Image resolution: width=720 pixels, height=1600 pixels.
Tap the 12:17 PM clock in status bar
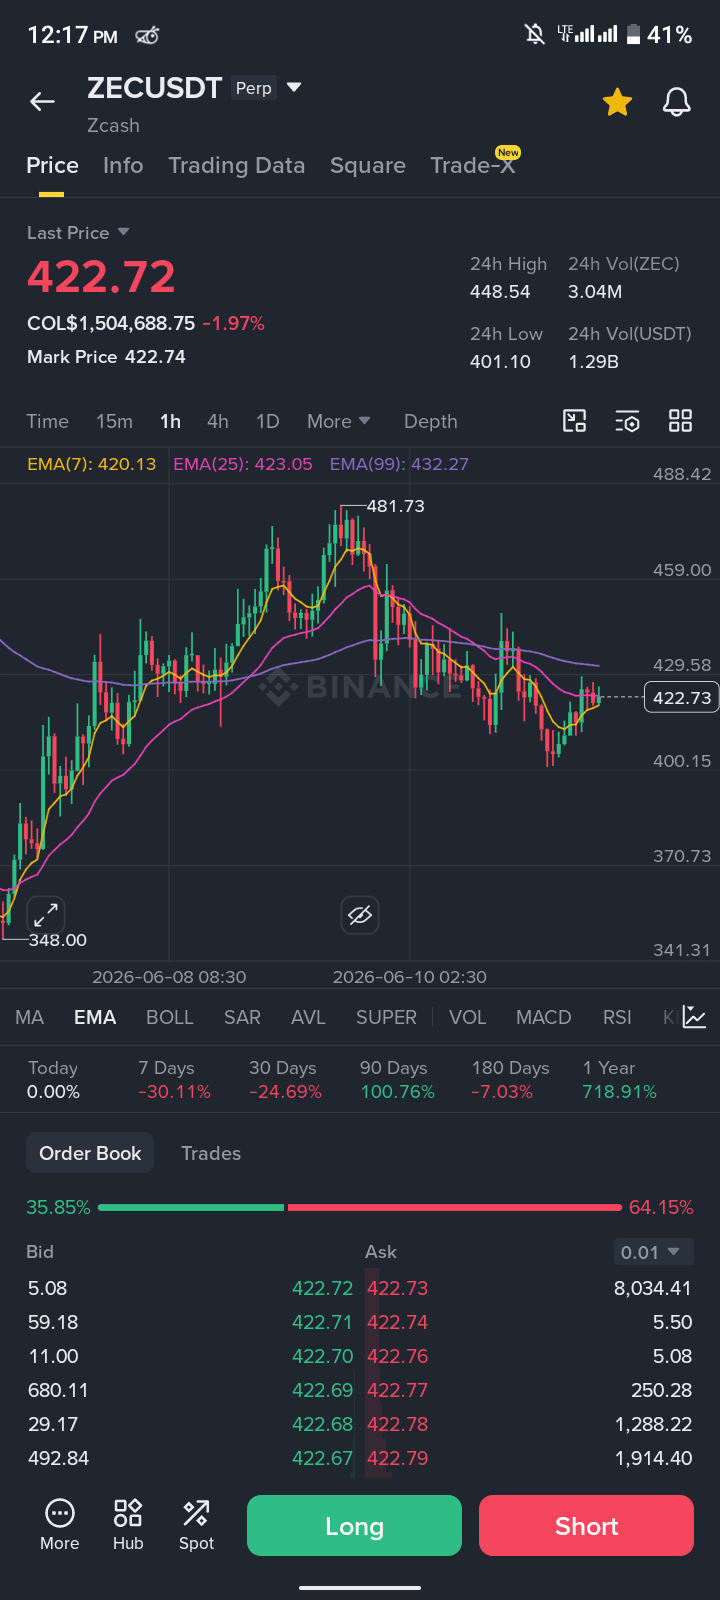[x=72, y=36]
